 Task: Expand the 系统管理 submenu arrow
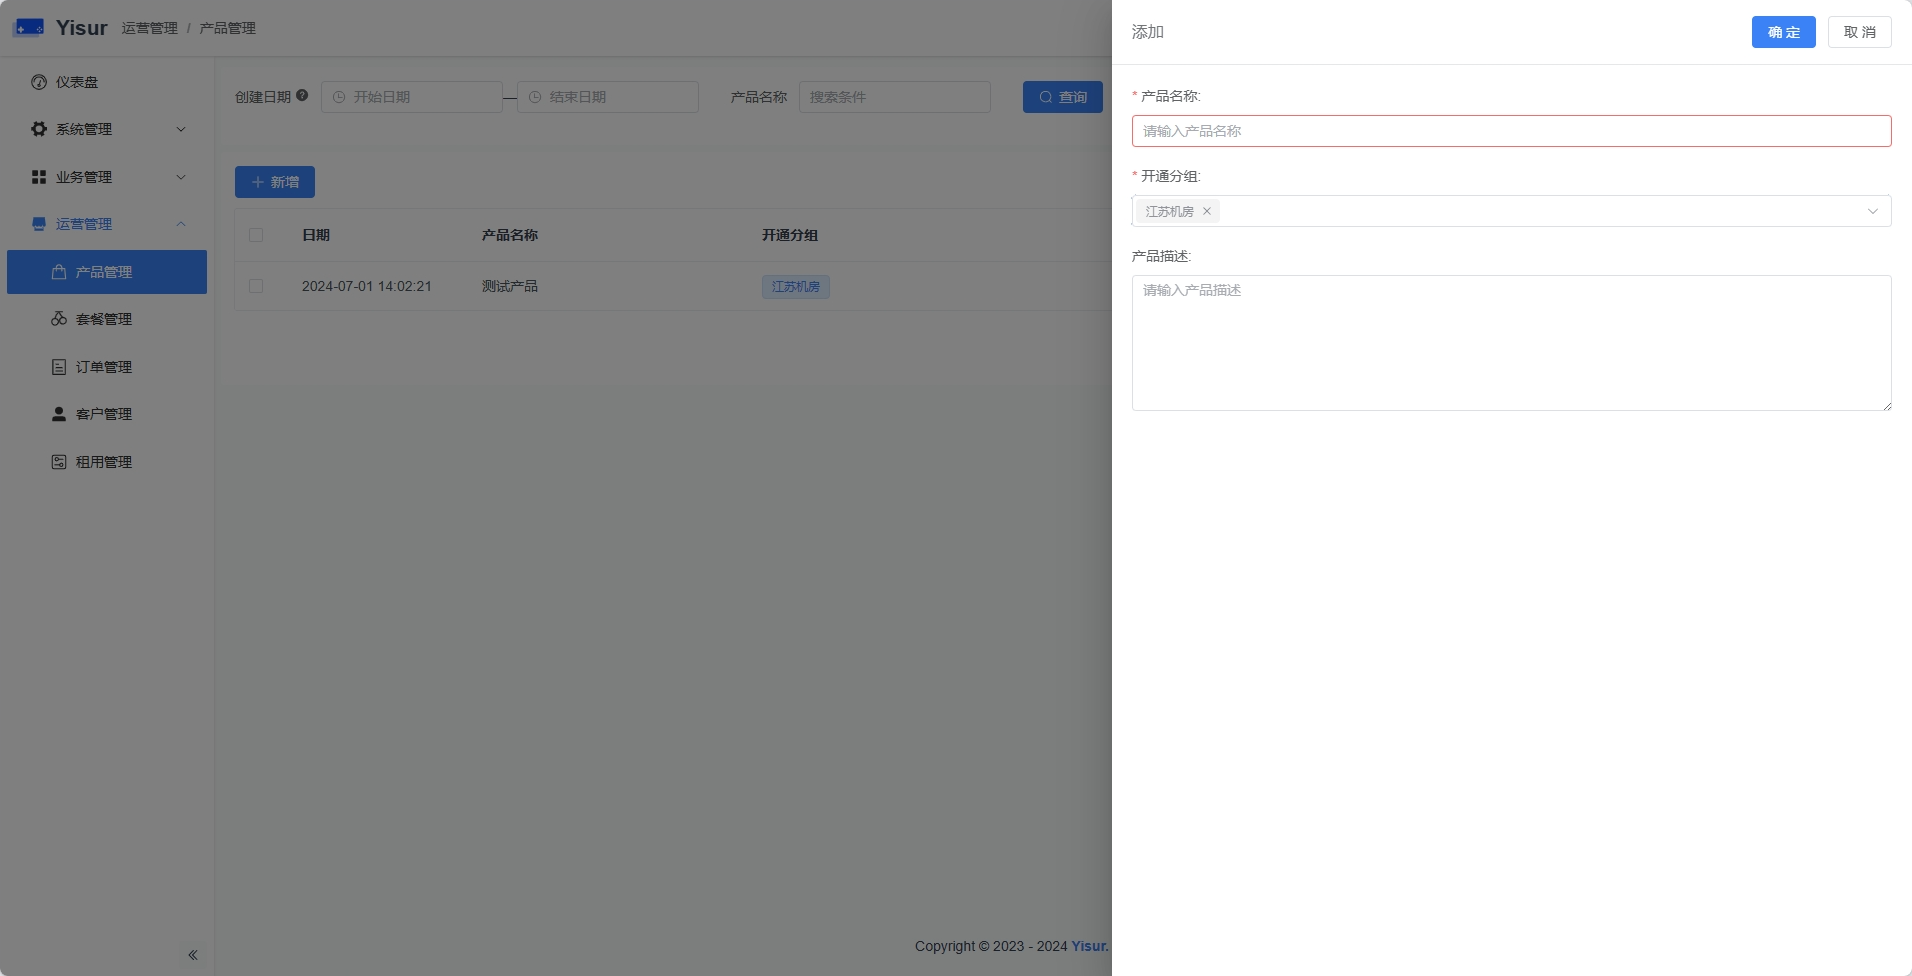tap(181, 129)
